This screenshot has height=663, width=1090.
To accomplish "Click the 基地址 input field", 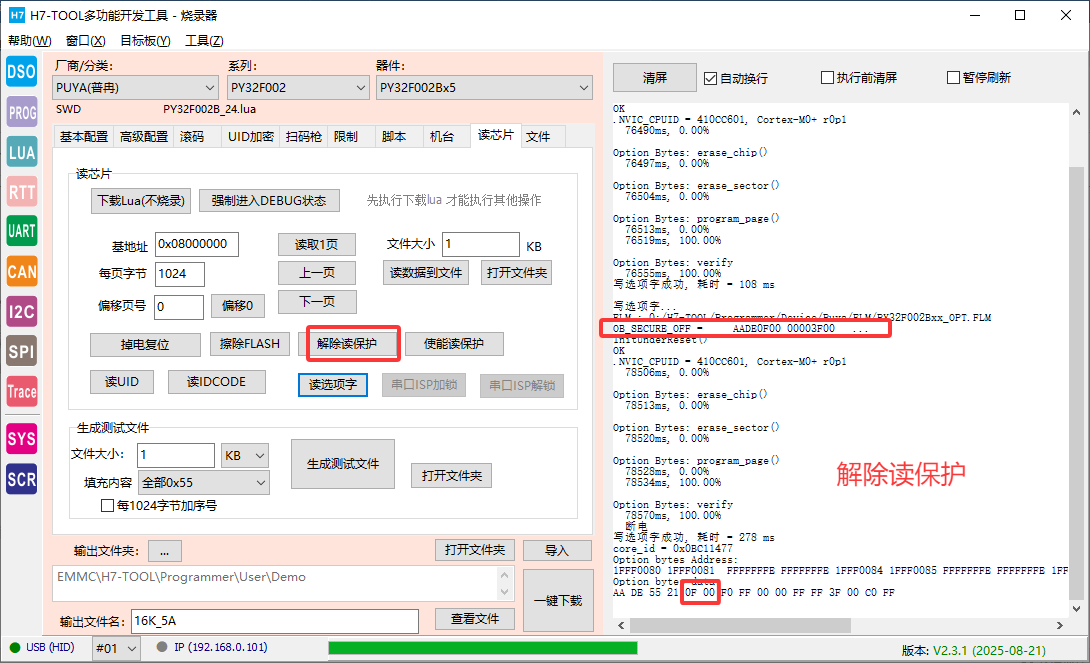I will [196, 244].
